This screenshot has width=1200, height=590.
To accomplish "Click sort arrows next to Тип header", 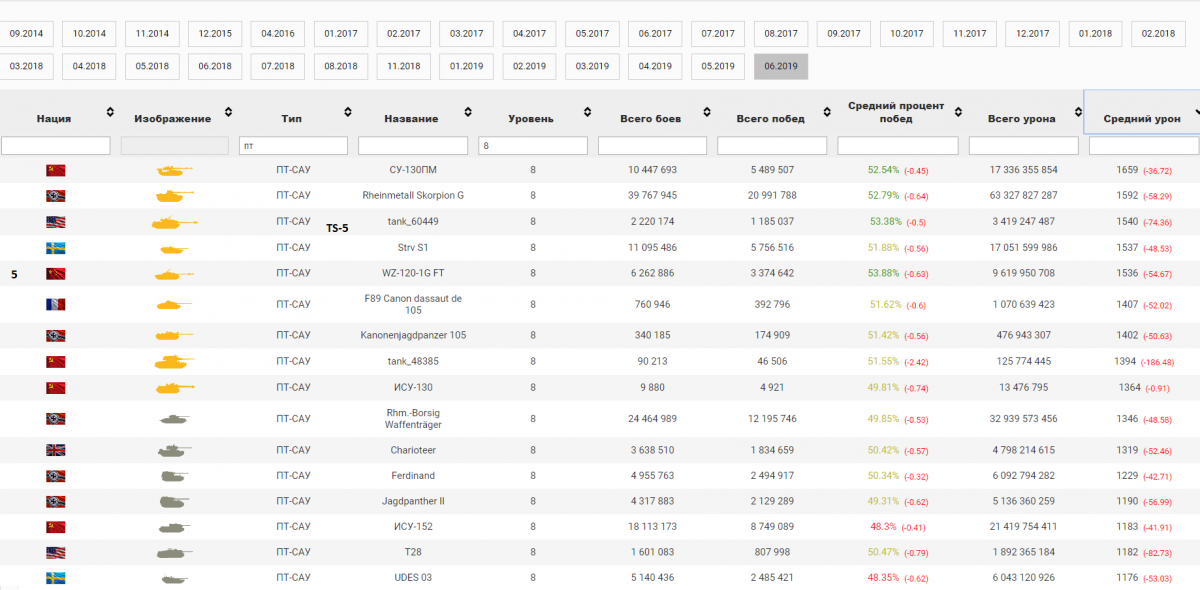I will click(x=348, y=112).
